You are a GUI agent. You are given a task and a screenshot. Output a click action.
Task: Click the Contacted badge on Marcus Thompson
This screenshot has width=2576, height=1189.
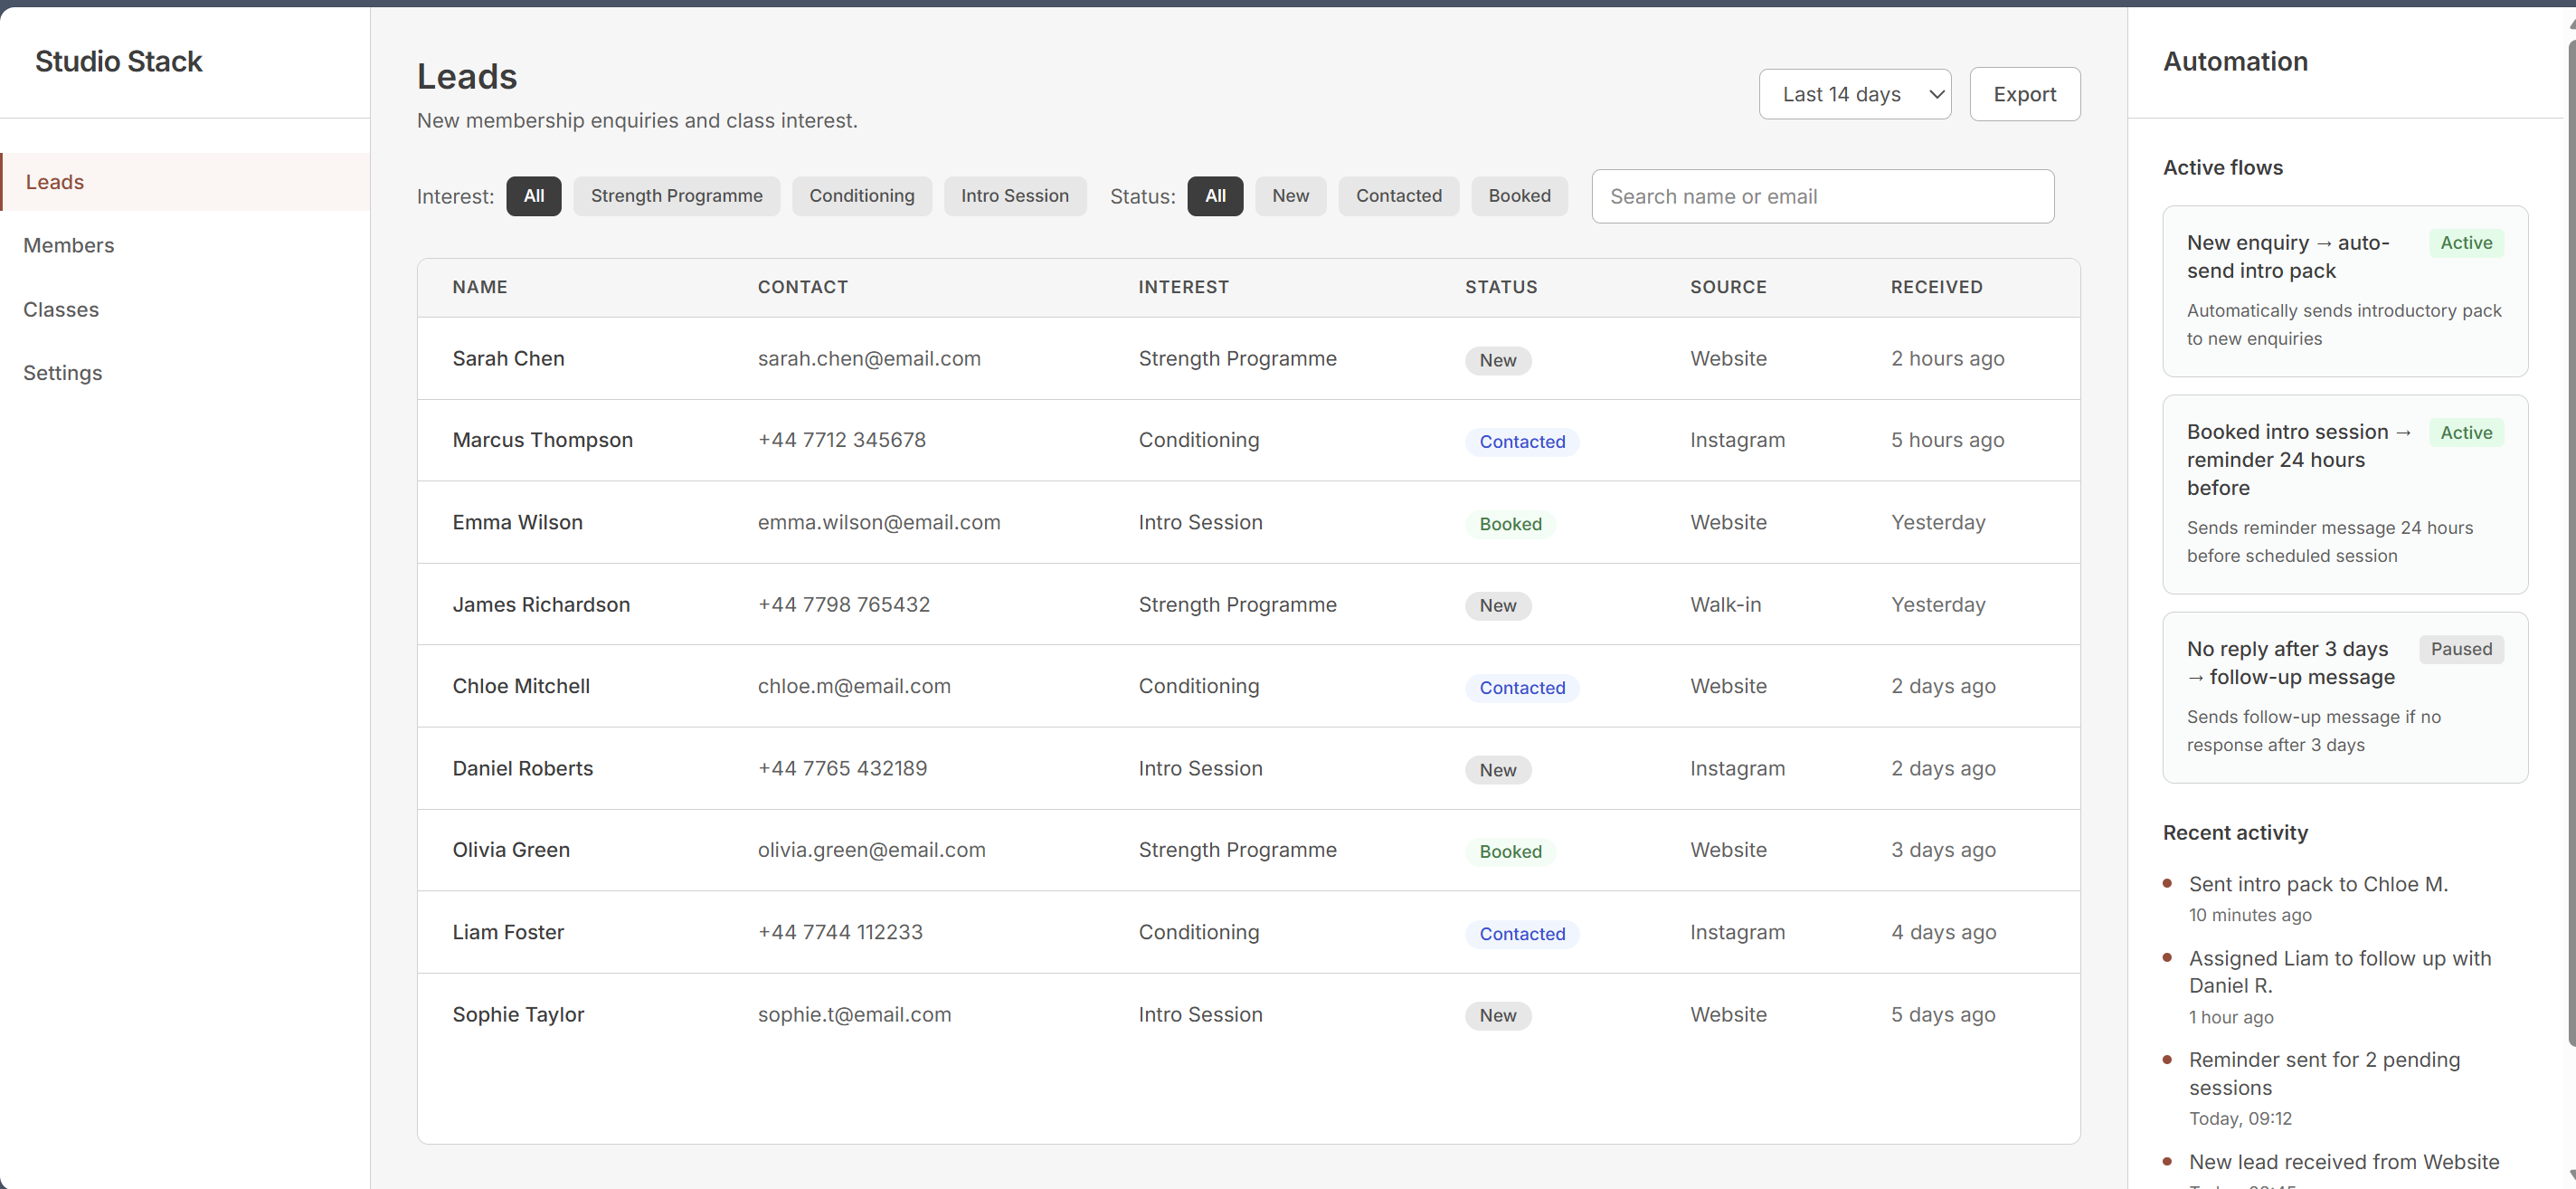[1521, 441]
